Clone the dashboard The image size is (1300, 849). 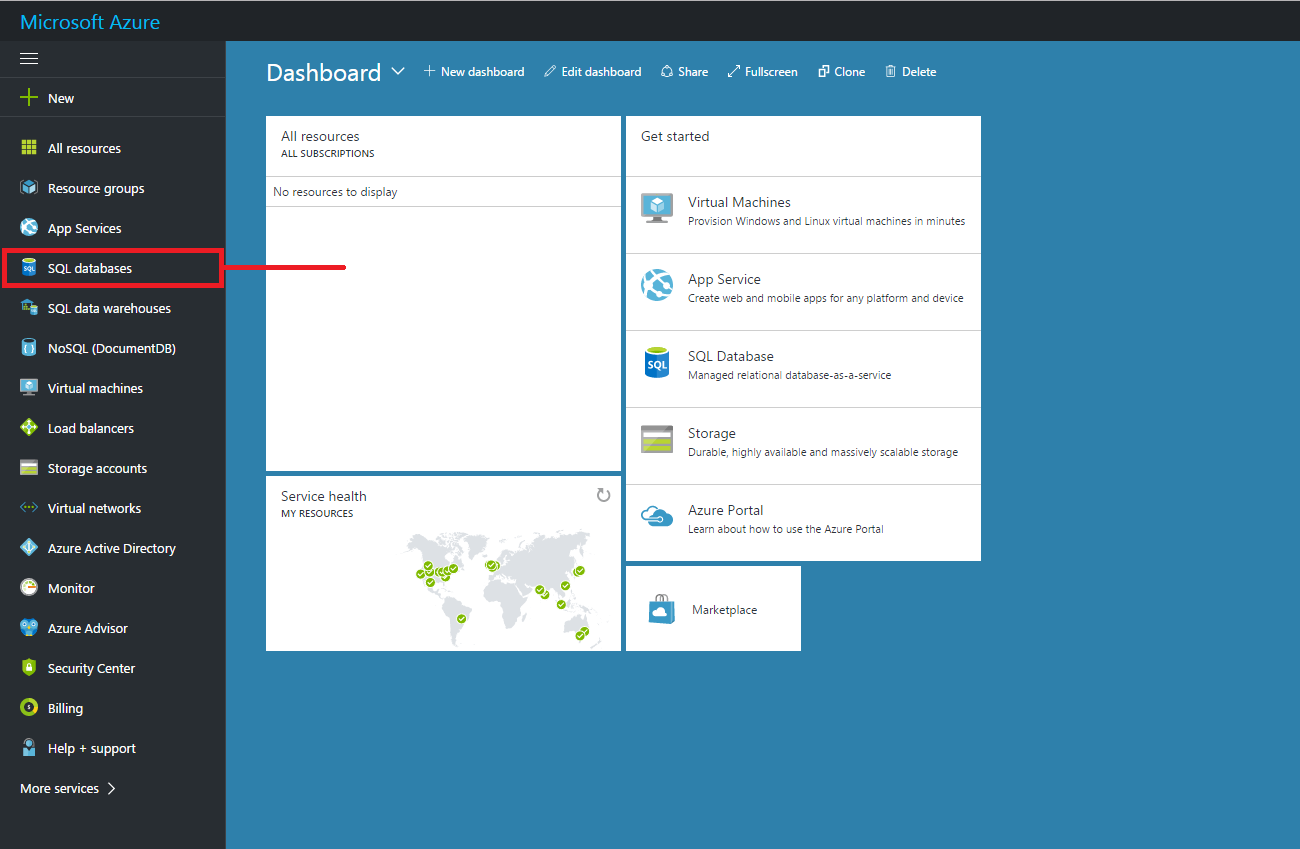842,72
